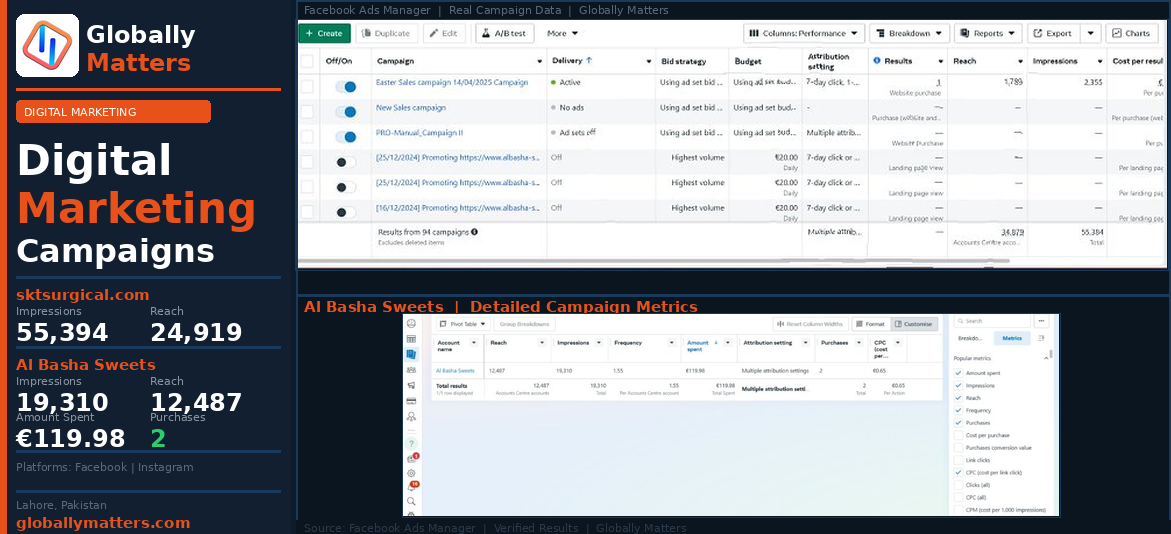Open the More dropdown in the campaigns toolbar

[x=562, y=33]
